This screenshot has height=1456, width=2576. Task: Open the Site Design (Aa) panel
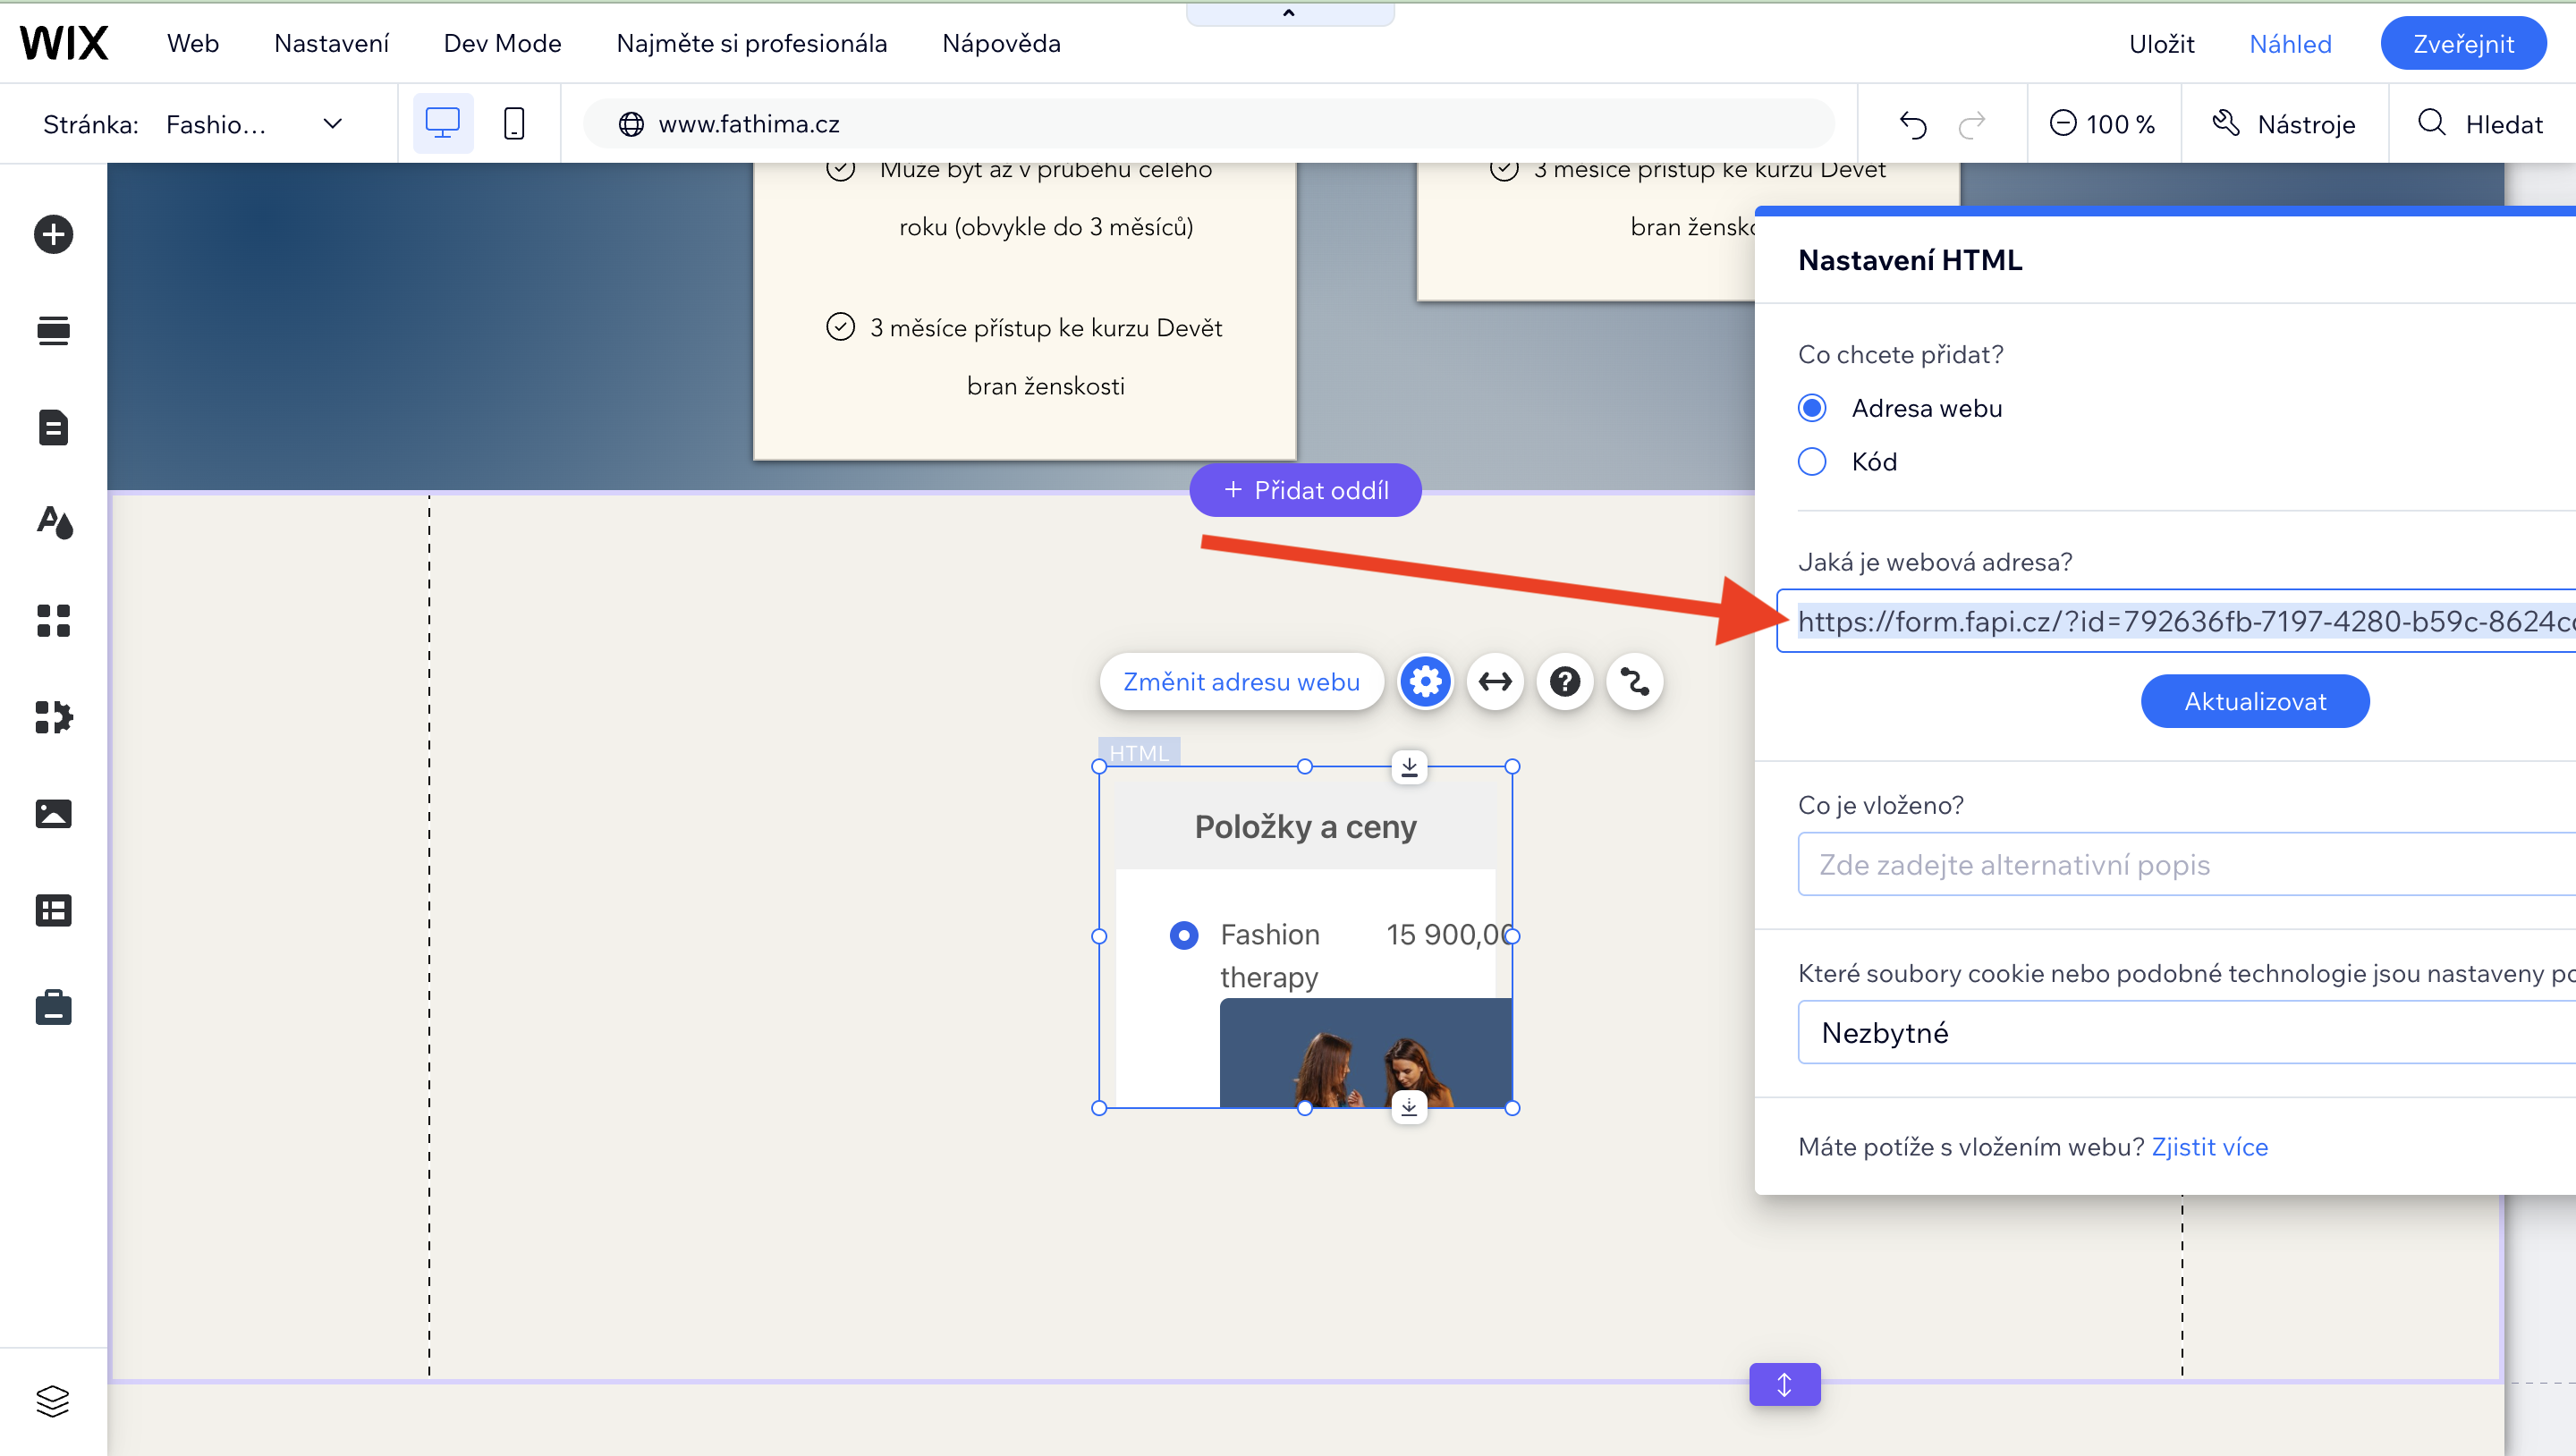click(x=53, y=522)
